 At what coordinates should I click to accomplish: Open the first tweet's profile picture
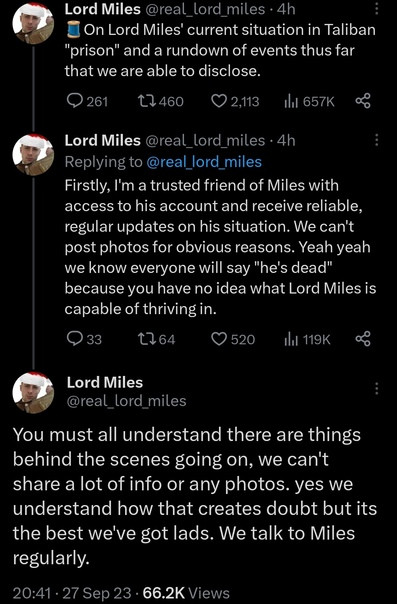[34, 22]
